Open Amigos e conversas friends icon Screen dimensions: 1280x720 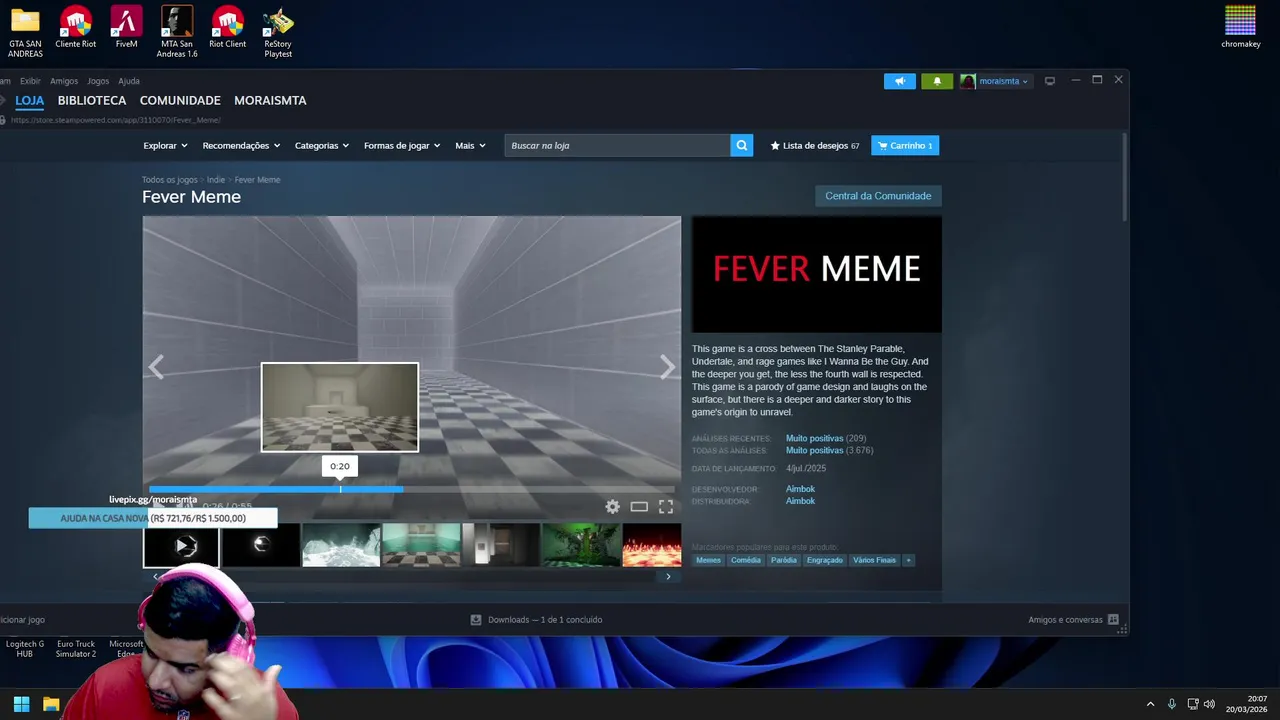(1113, 620)
